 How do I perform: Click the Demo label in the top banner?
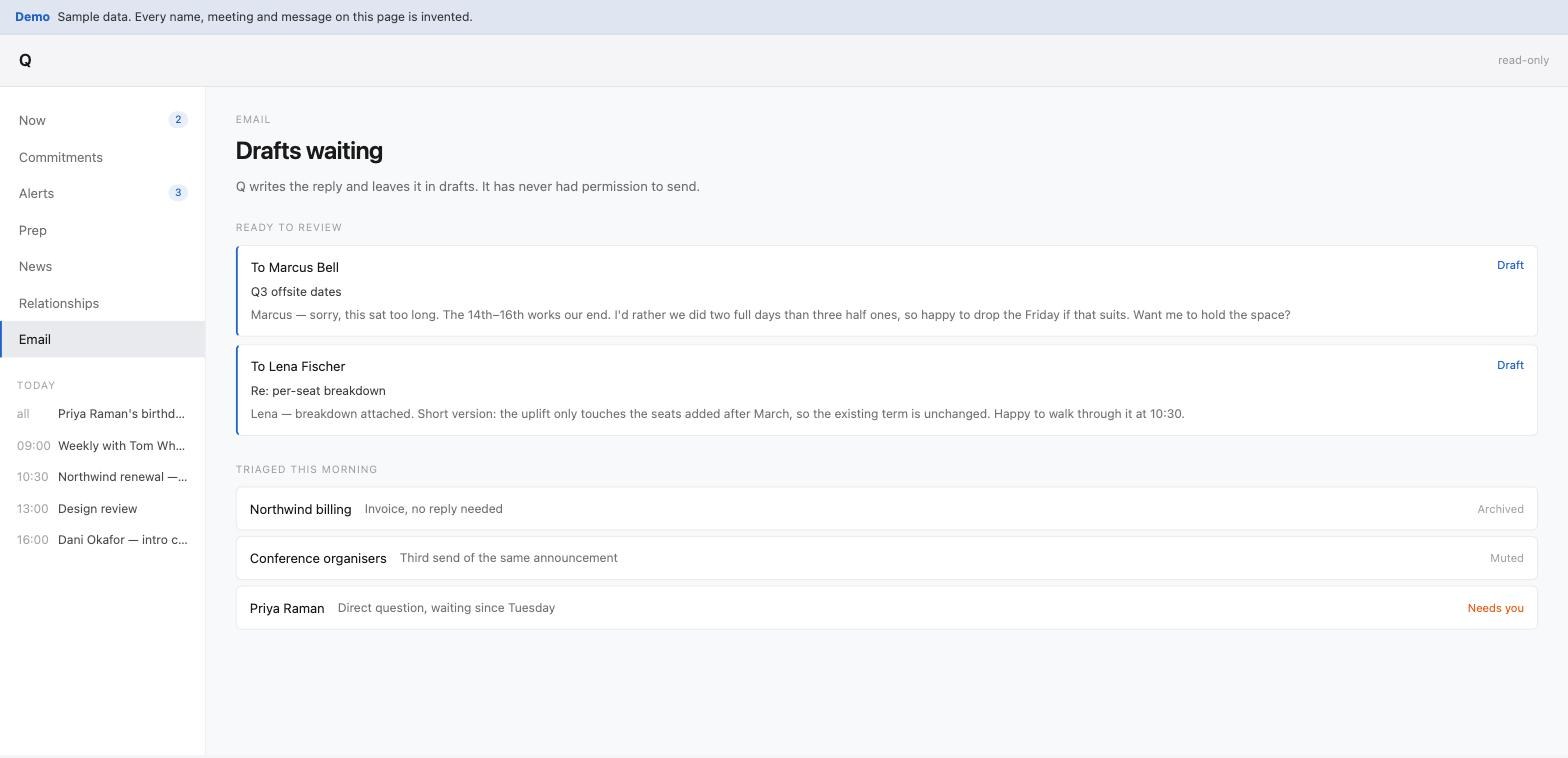(32, 17)
